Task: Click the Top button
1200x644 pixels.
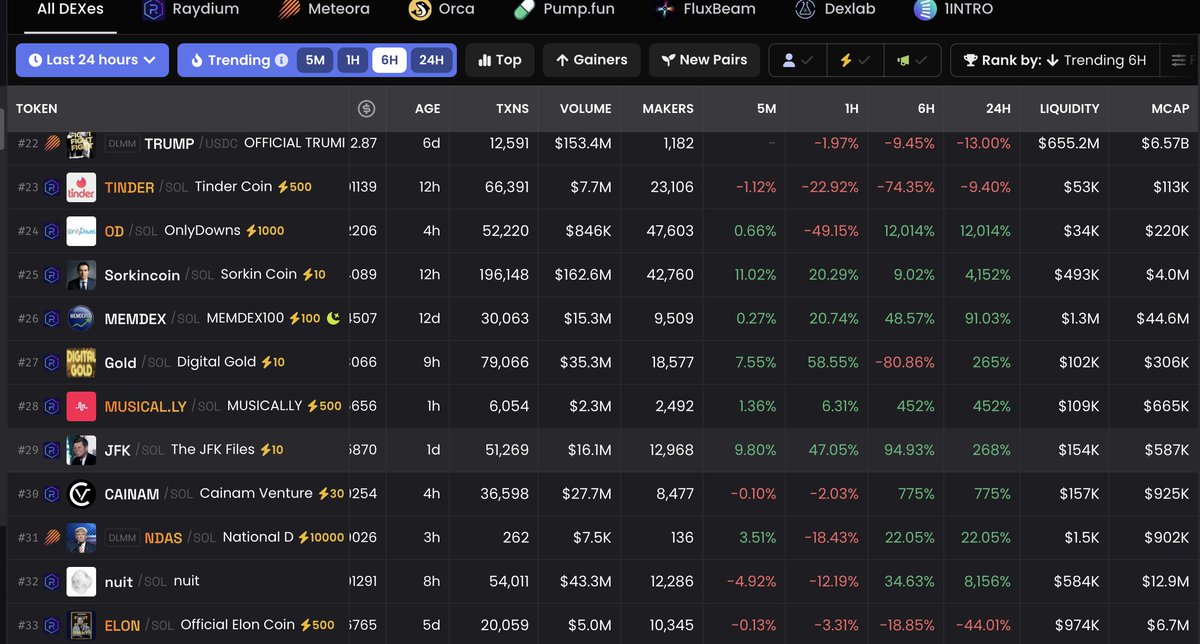Action: [x=499, y=60]
